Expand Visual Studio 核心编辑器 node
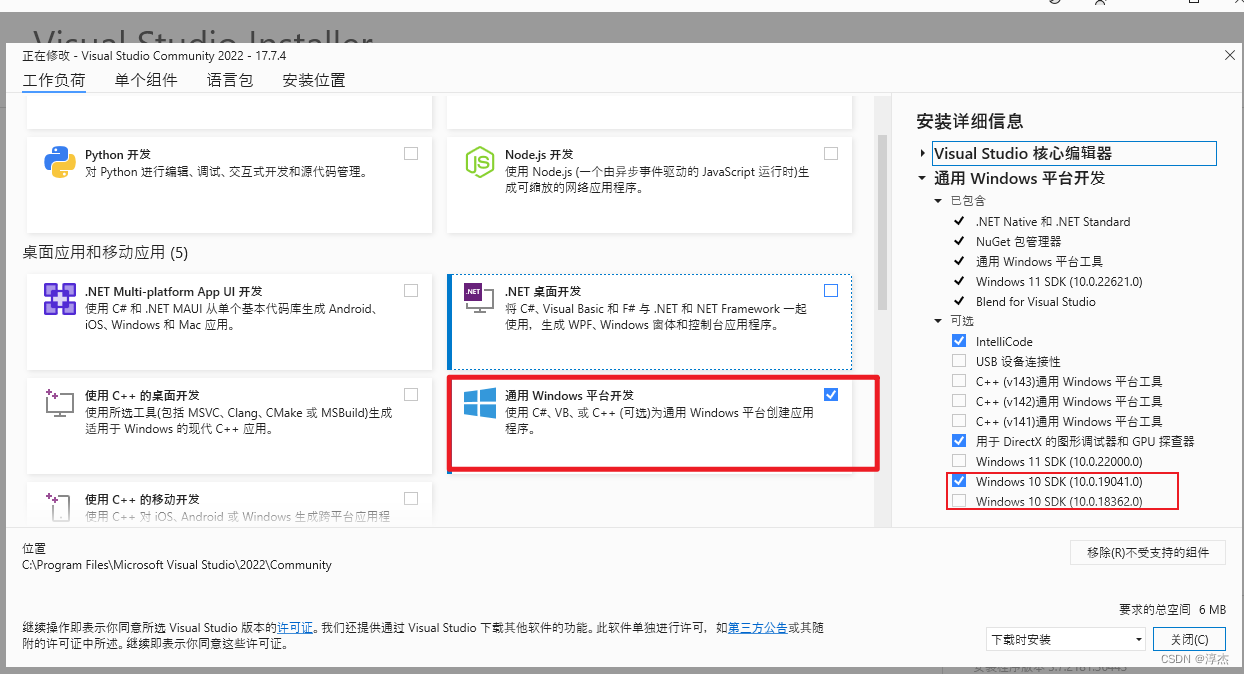 (x=923, y=154)
